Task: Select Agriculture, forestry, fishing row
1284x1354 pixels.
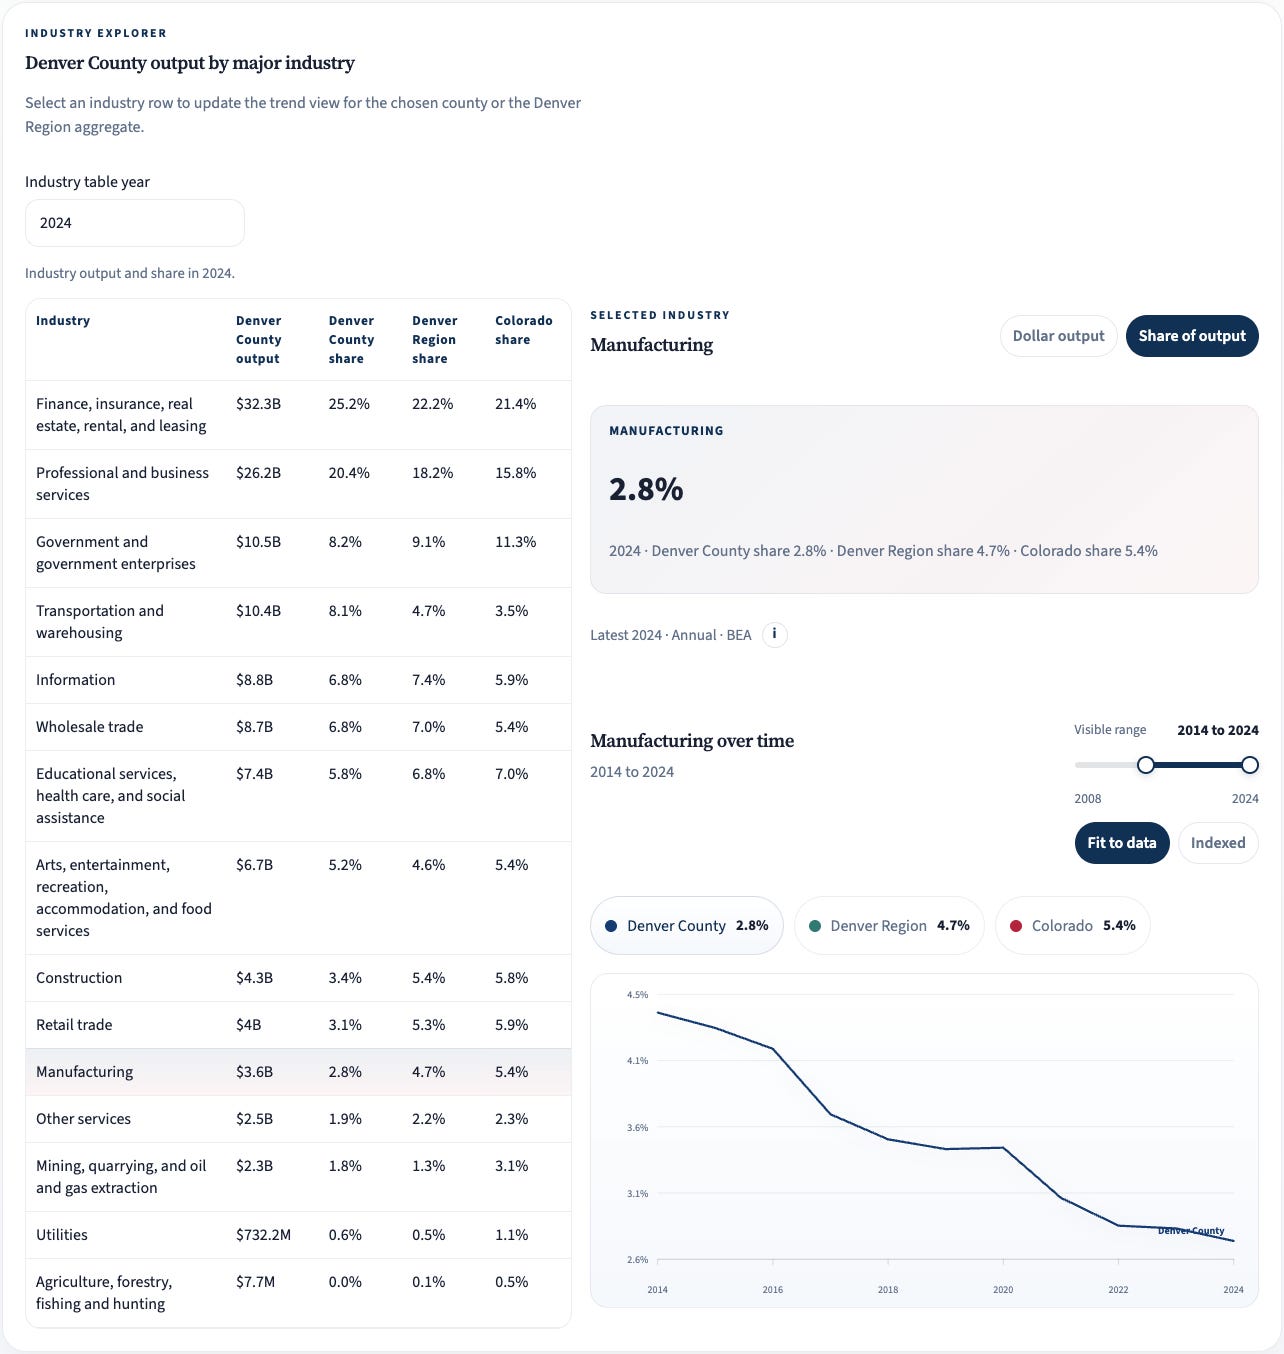Action: click(x=298, y=1293)
